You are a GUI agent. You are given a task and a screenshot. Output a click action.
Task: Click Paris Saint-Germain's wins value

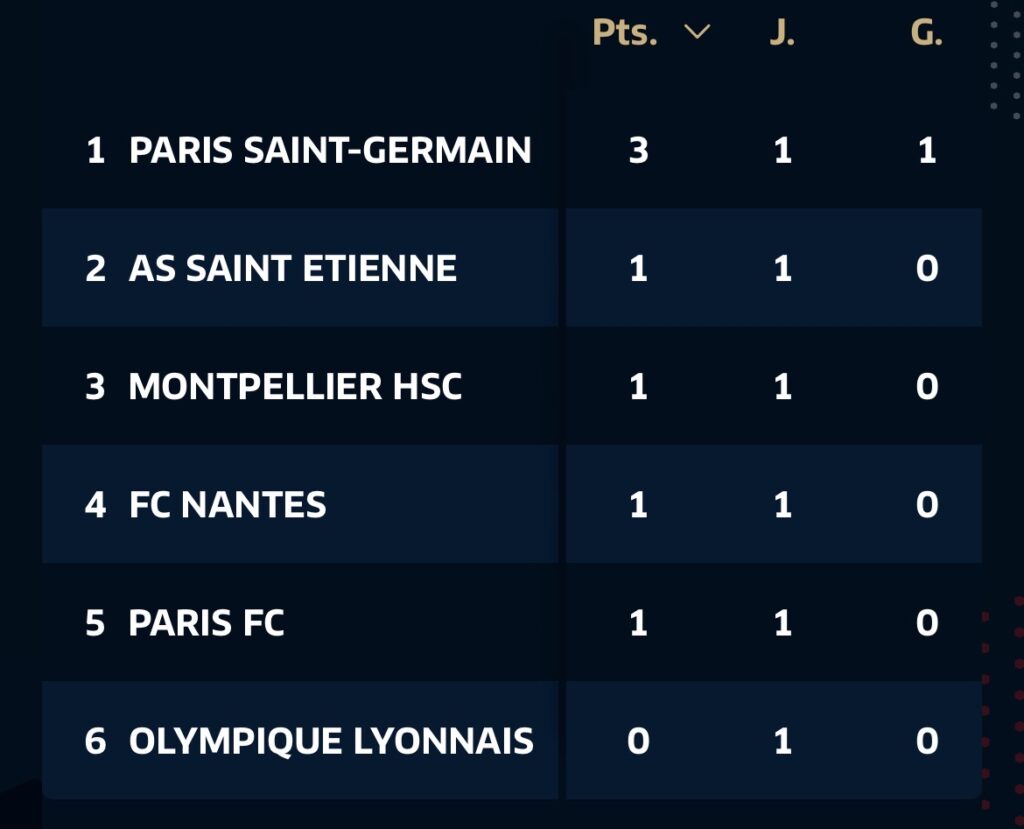pos(927,150)
